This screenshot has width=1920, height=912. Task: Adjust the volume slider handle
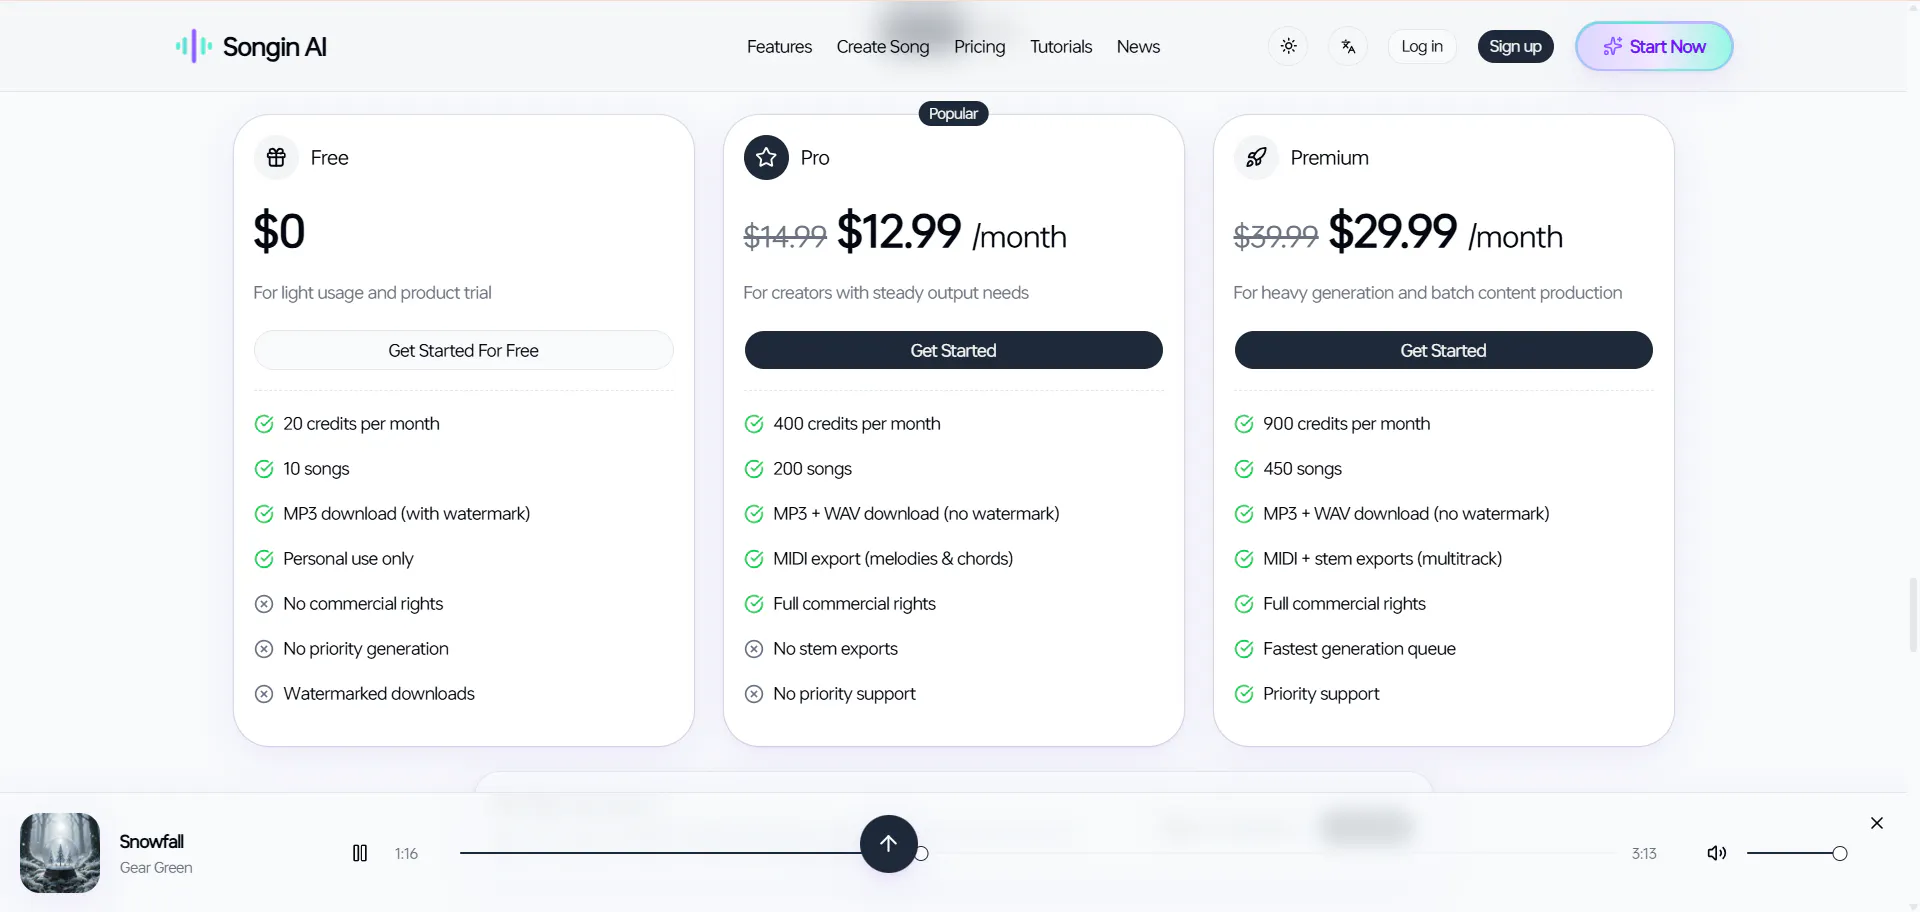pyautogui.click(x=1839, y=853)
